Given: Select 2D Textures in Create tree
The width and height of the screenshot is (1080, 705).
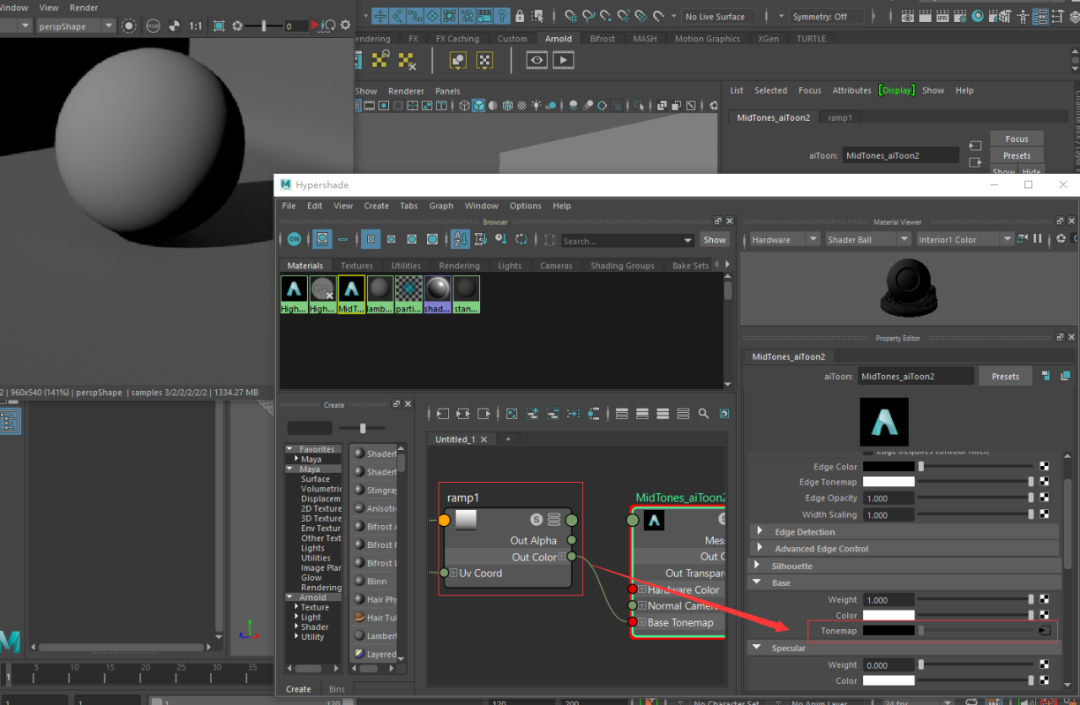Looking at the screenshot, I should (321, 509).
